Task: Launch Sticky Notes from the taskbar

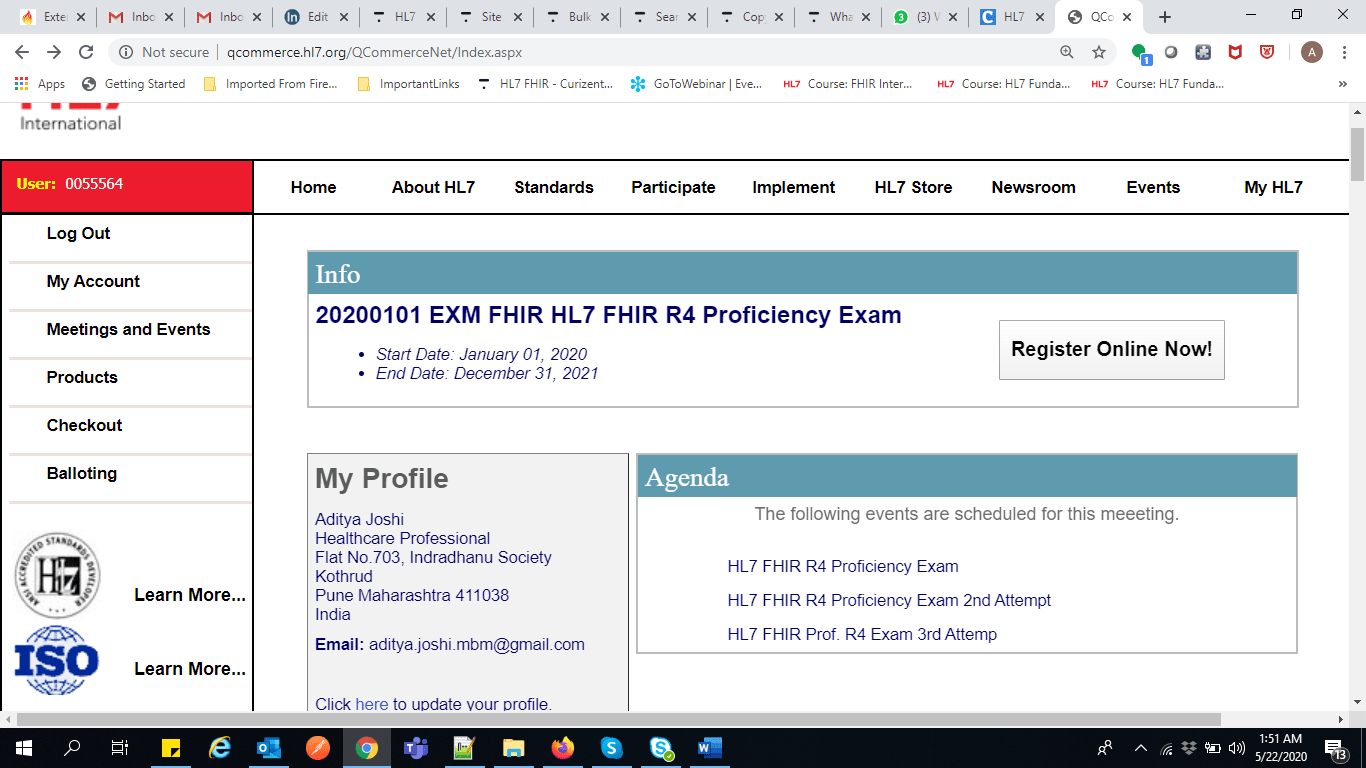Action: [x=170, y=748]
